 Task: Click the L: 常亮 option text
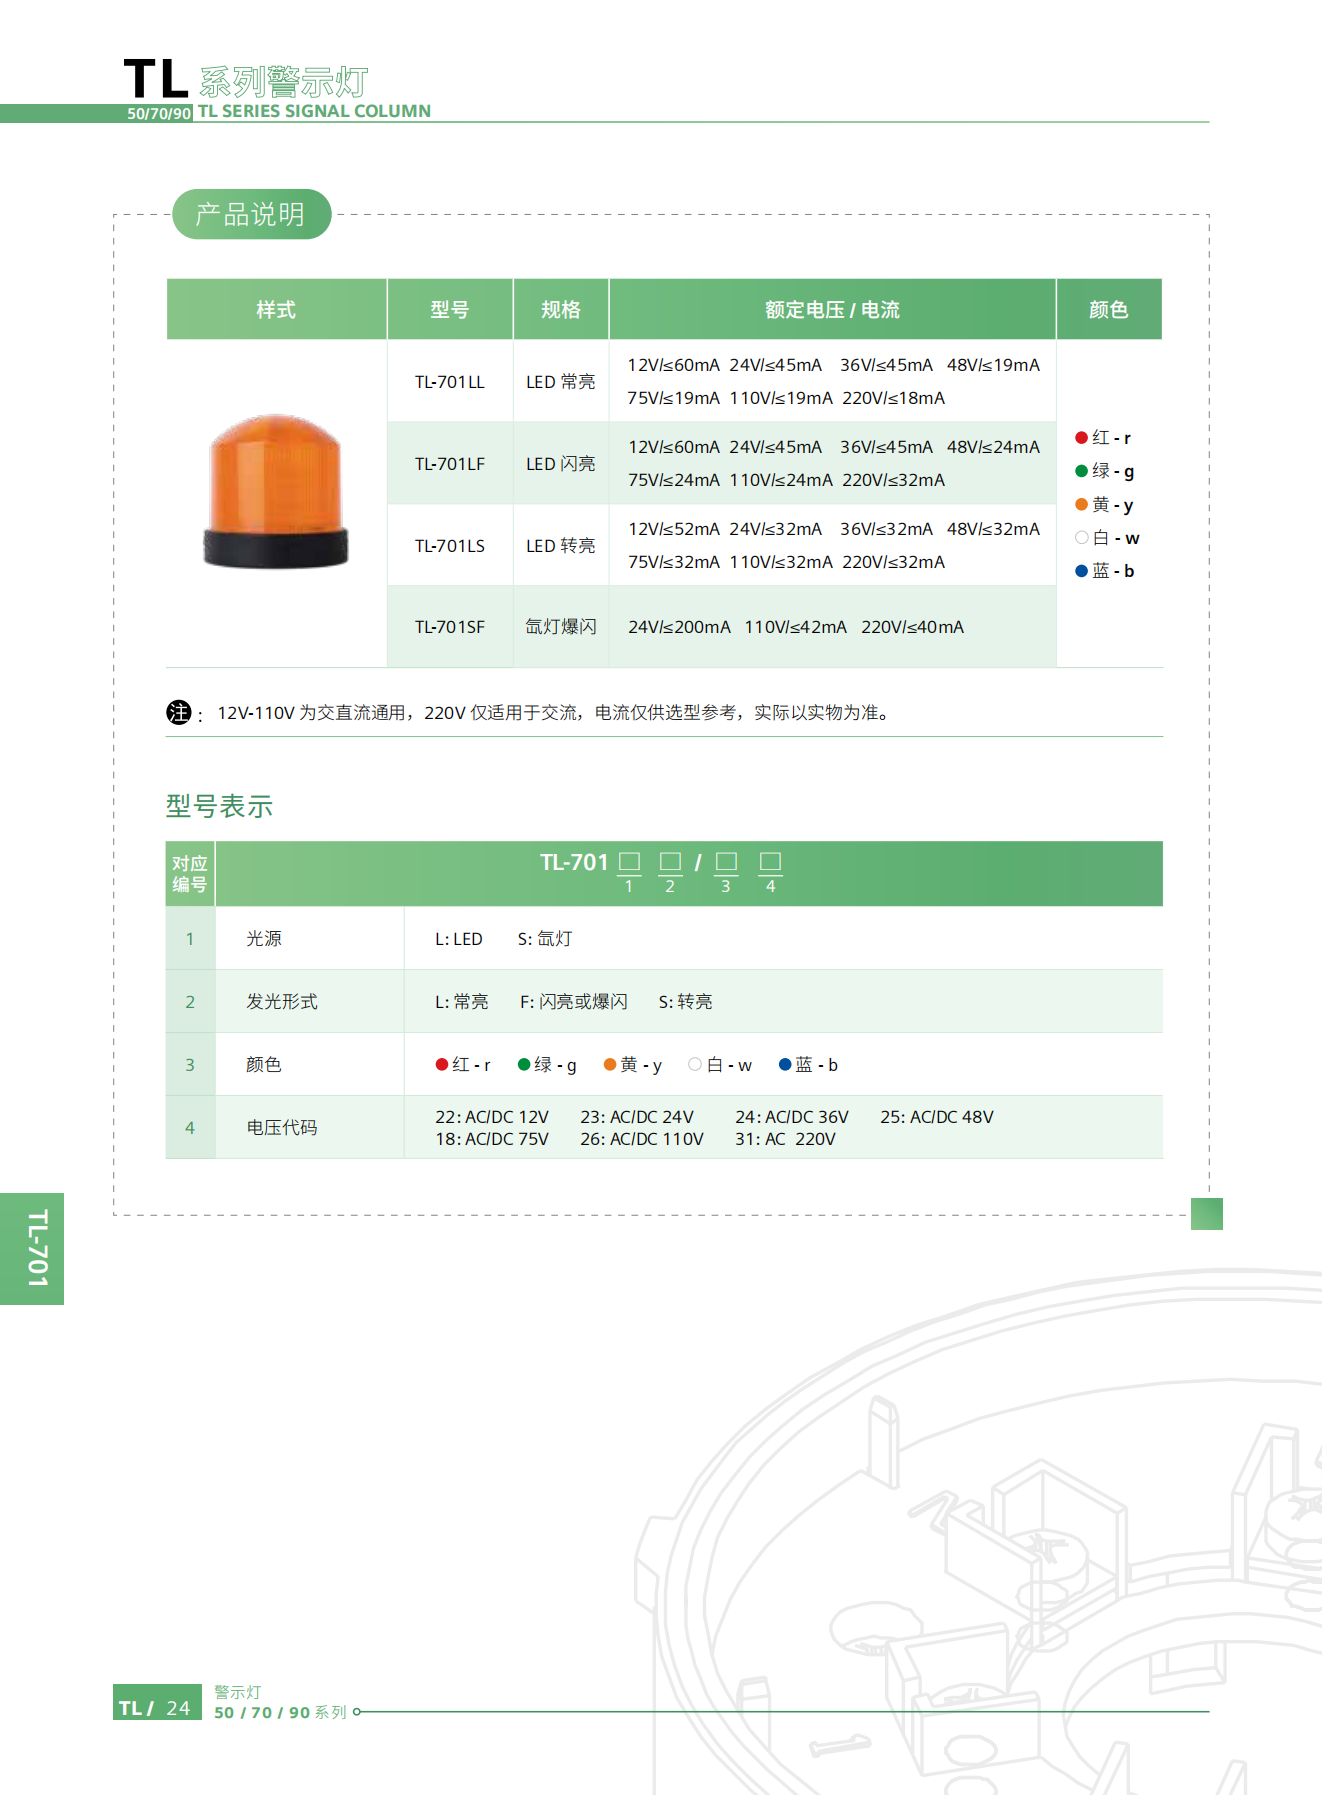(x=462, y=1002)
